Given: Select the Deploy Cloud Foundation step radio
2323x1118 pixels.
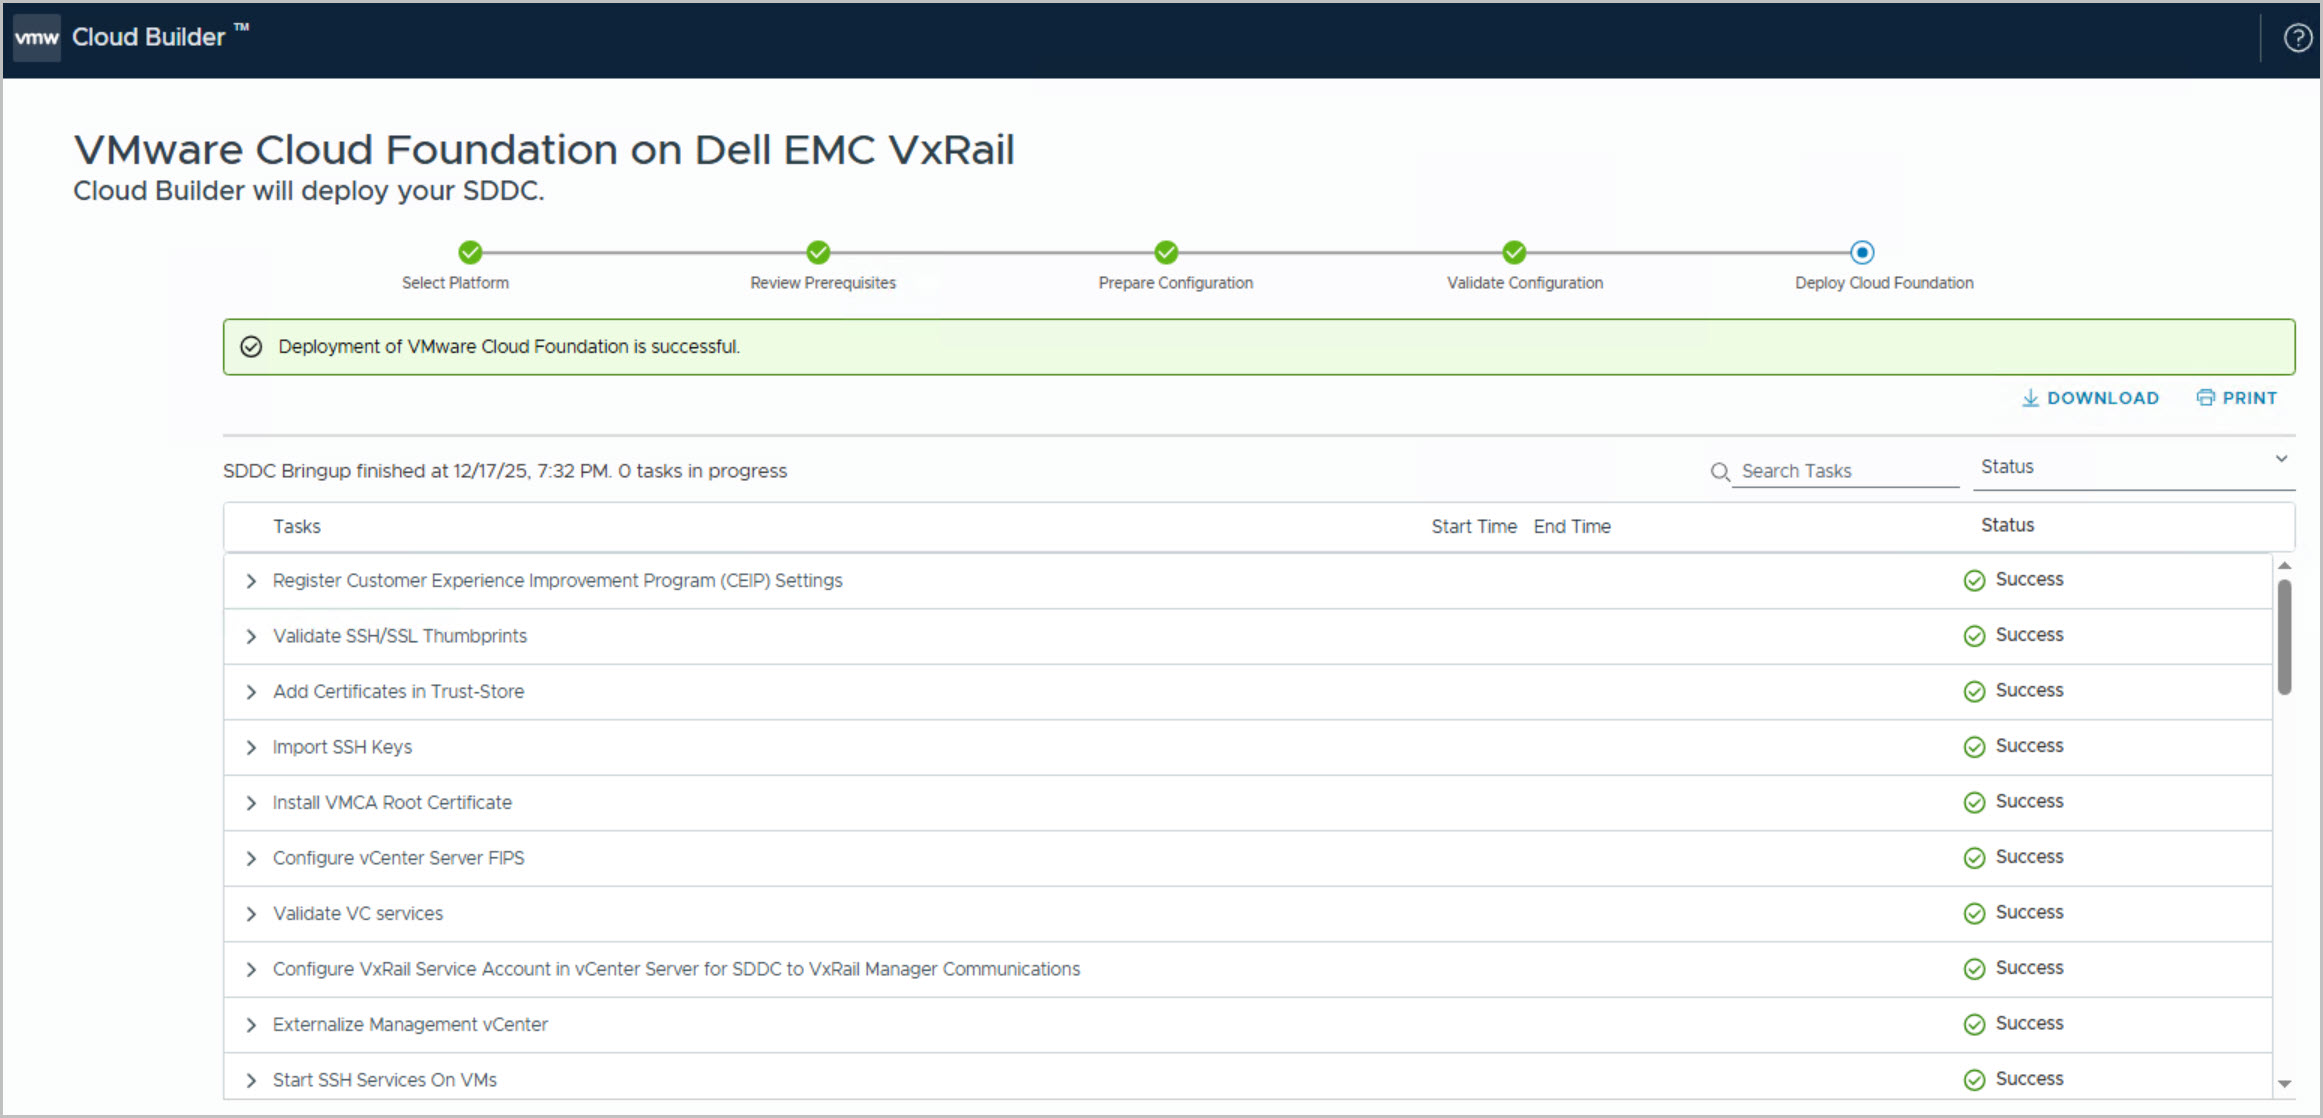Looking at the screenshot, I should click(x=1862, y=252).
